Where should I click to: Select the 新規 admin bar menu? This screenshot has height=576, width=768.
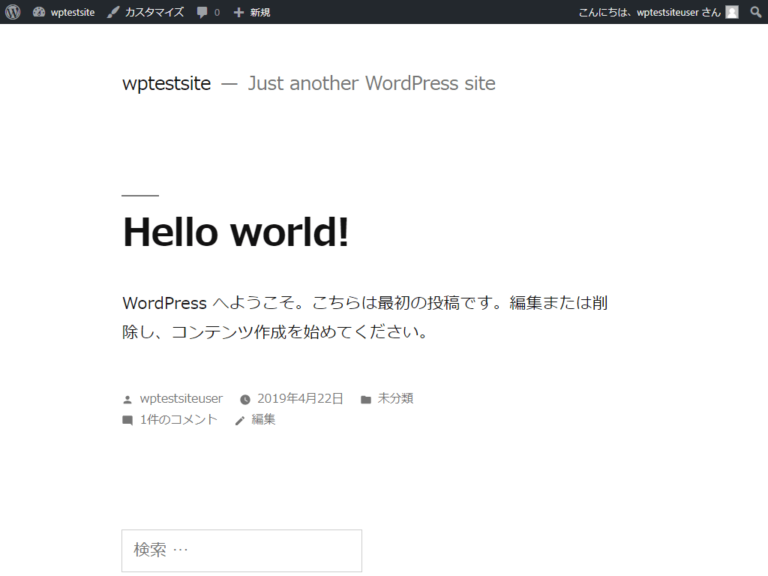tap(260, 12)
